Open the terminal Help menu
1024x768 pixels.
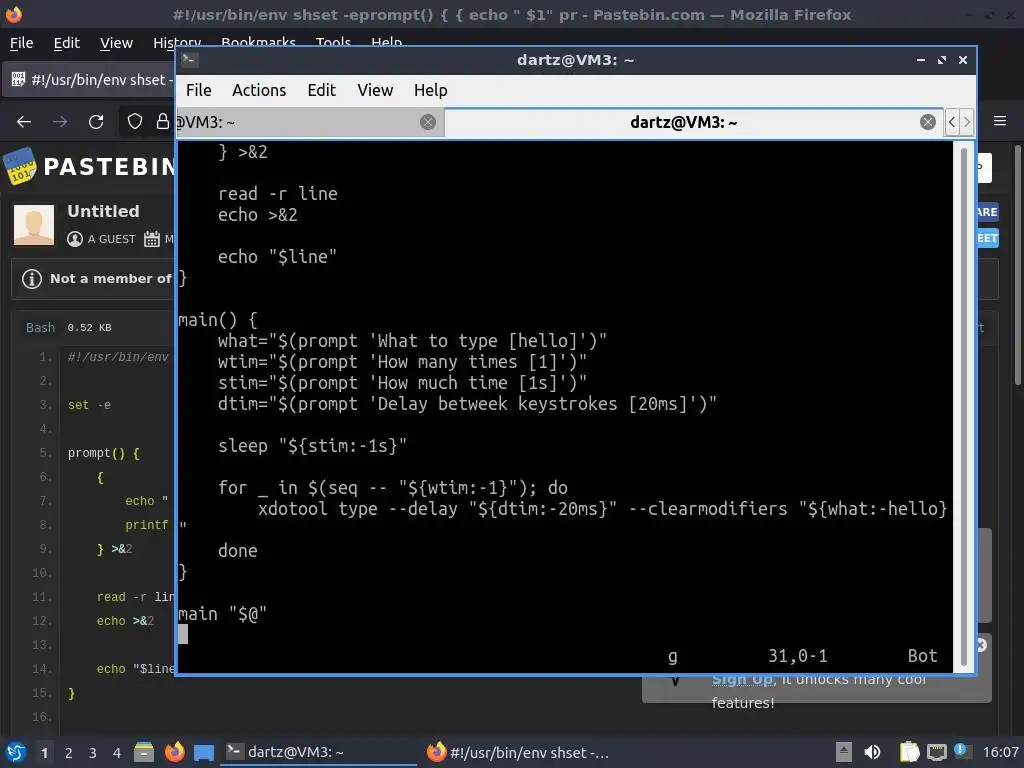(x=430, y=90)
